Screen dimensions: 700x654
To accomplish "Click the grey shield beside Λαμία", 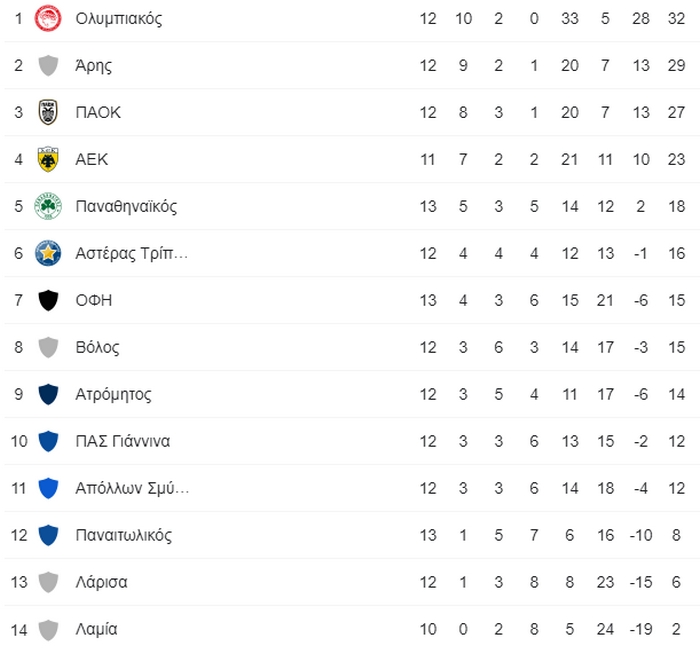I will coord(48,629).
